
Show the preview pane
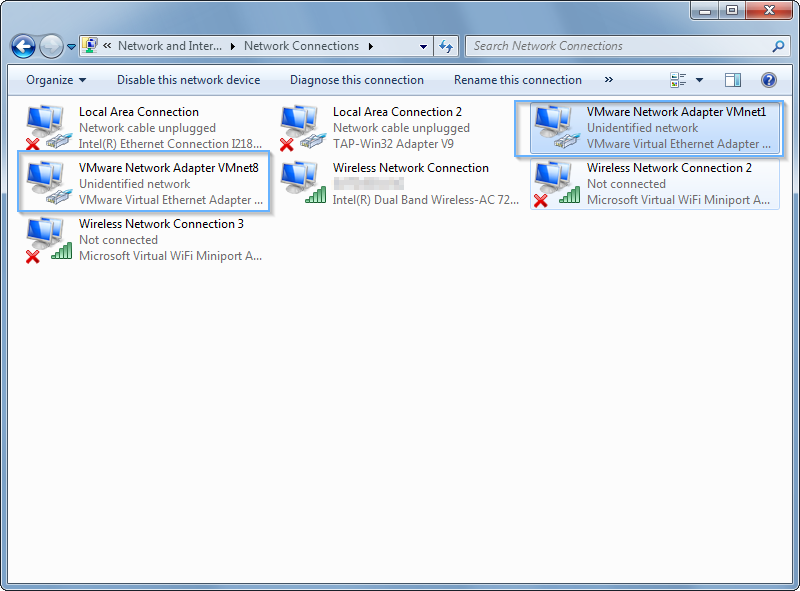point(732,80)
